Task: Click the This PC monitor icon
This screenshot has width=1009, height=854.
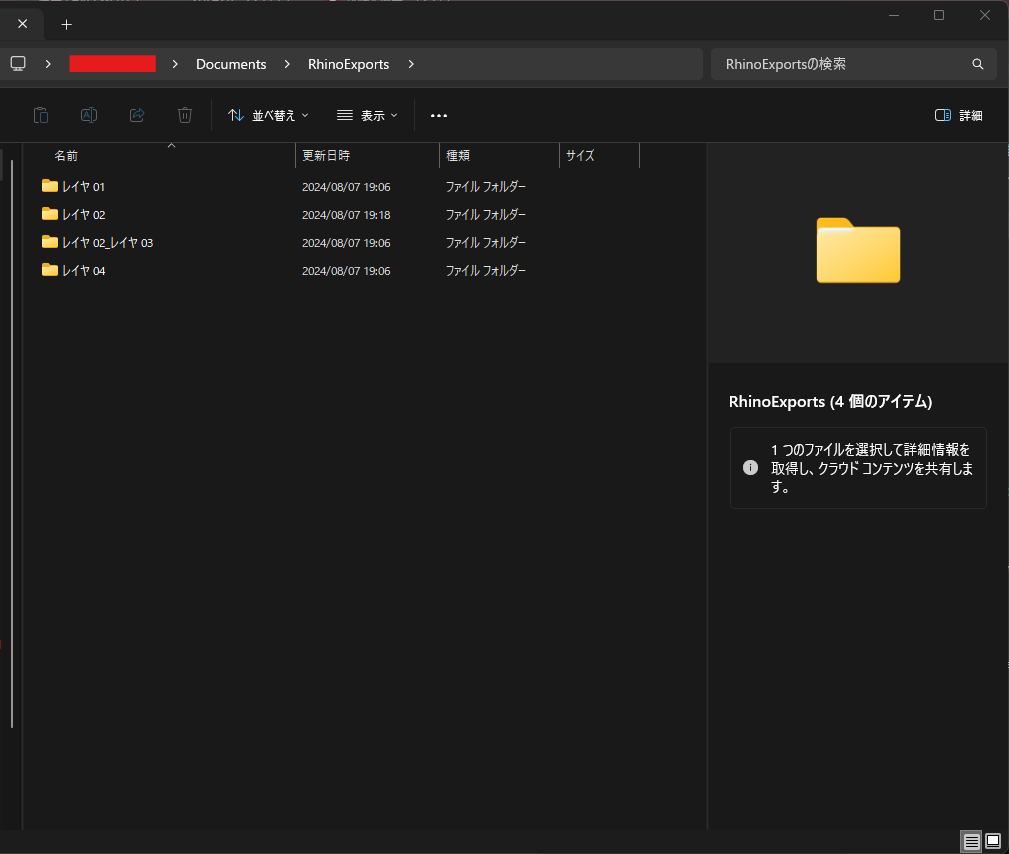Action: click(18, 64)
